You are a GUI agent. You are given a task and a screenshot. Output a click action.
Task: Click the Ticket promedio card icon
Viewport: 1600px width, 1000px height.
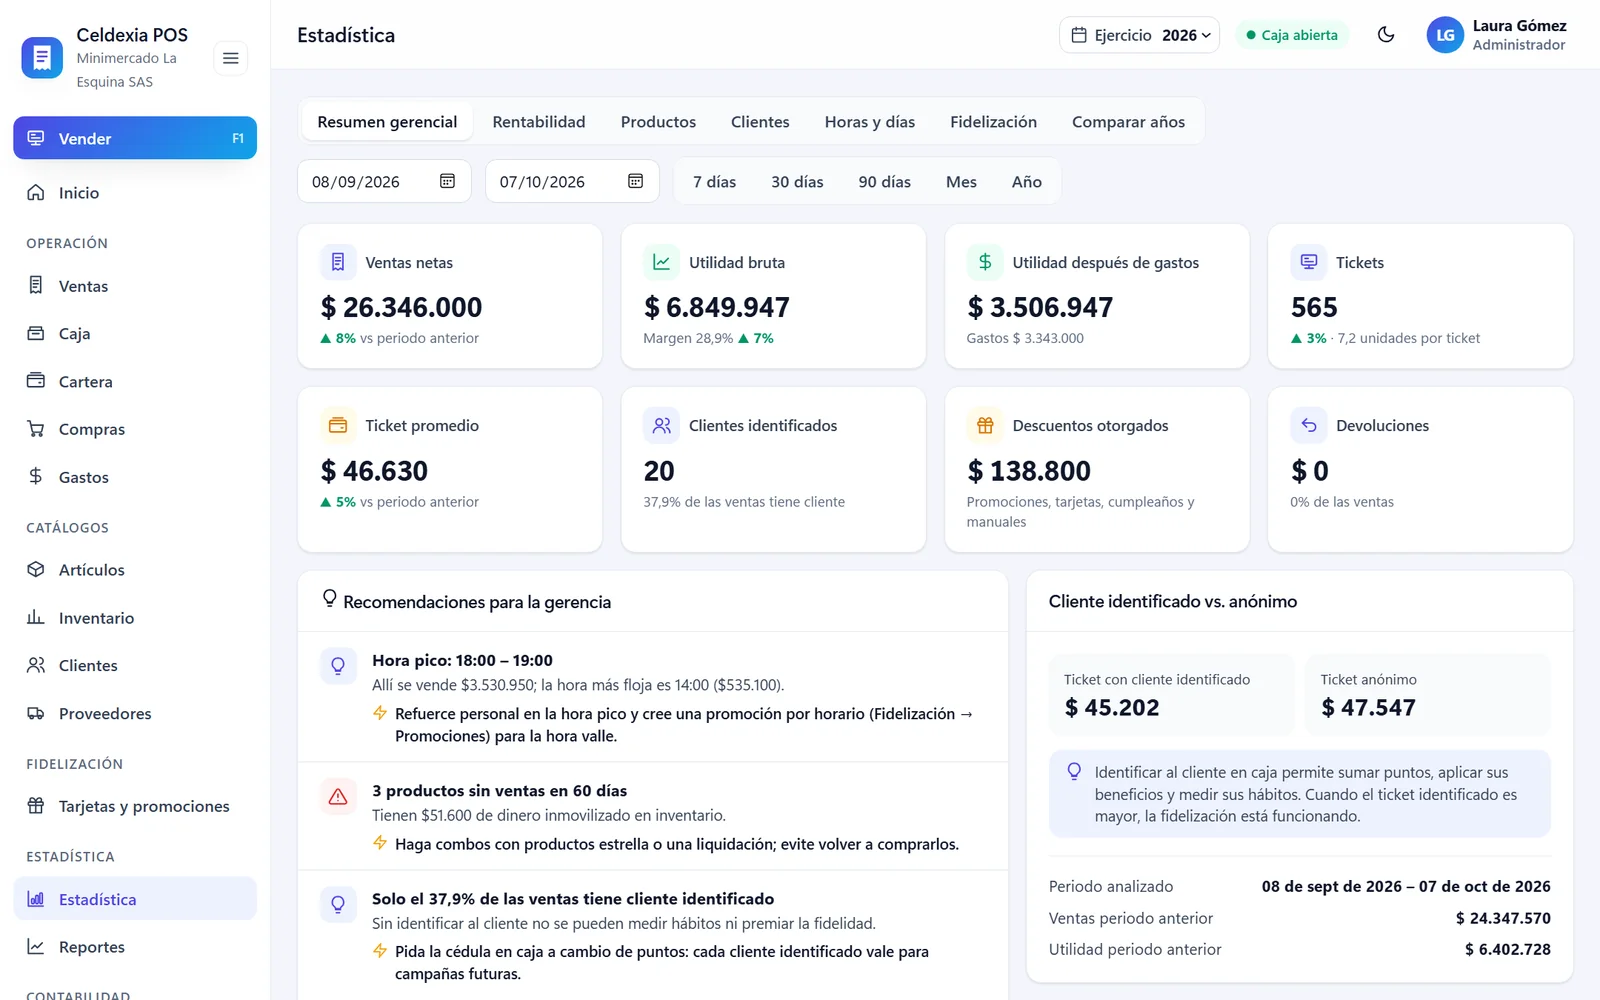click(338, 425)
